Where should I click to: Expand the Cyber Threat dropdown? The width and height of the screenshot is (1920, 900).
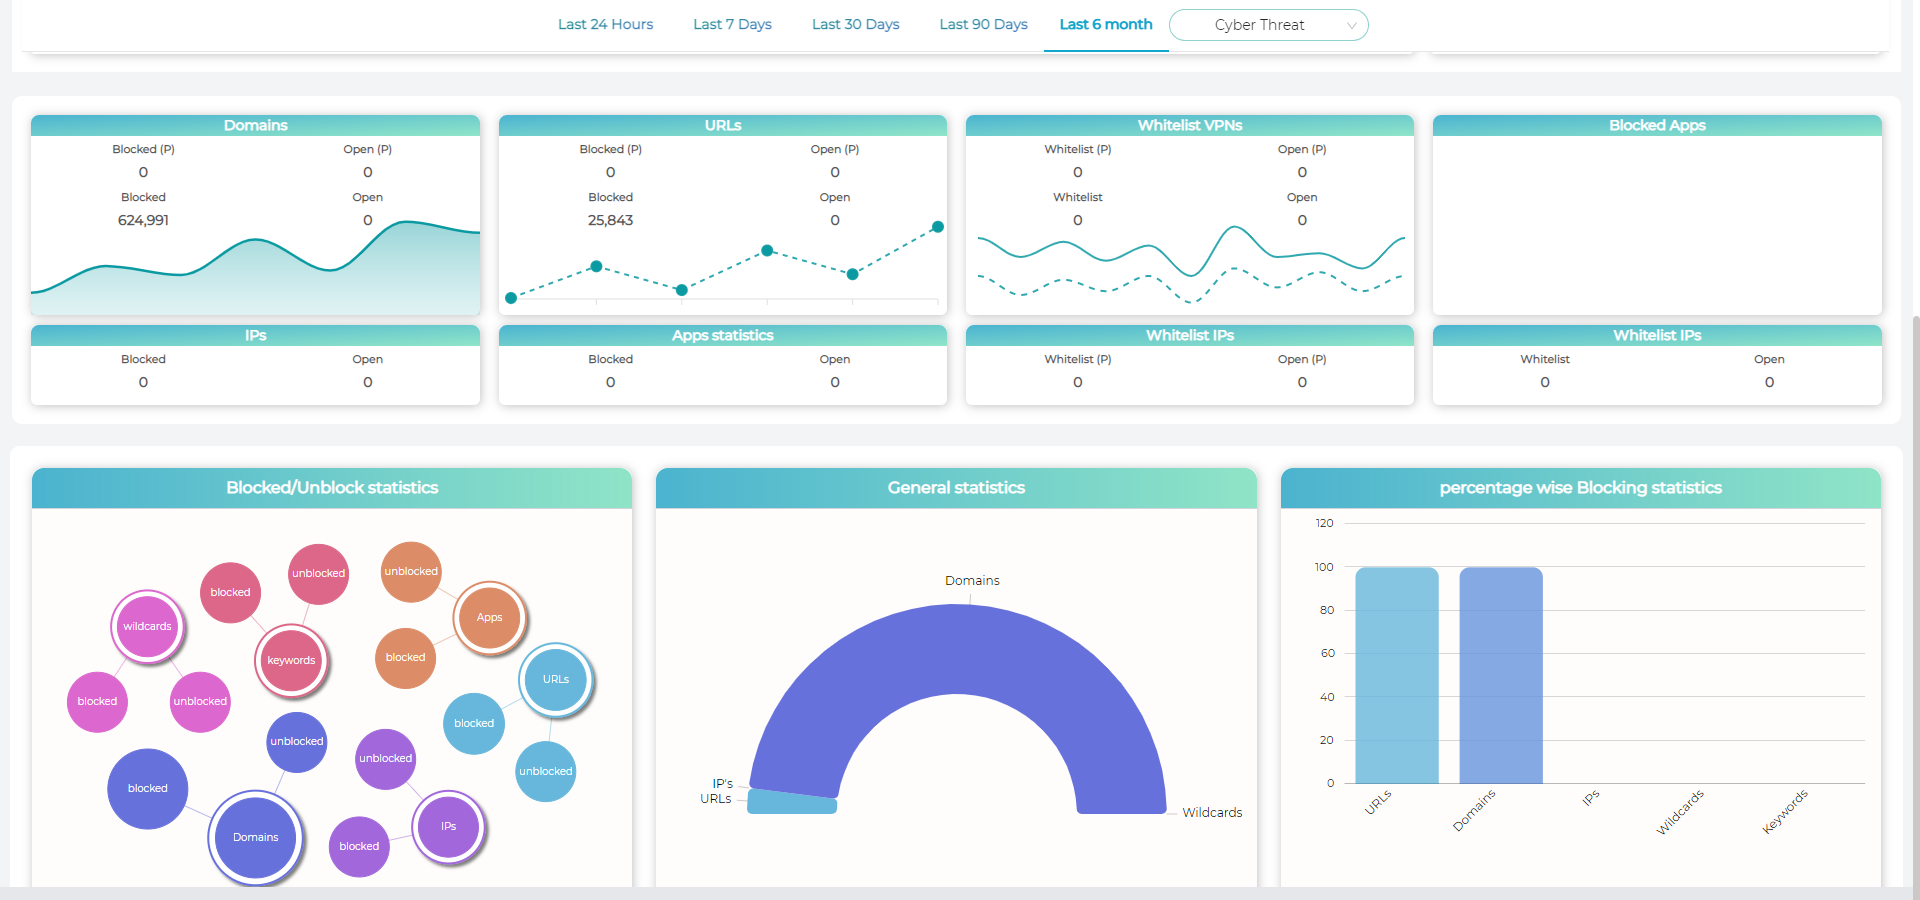pos(1268,25)
